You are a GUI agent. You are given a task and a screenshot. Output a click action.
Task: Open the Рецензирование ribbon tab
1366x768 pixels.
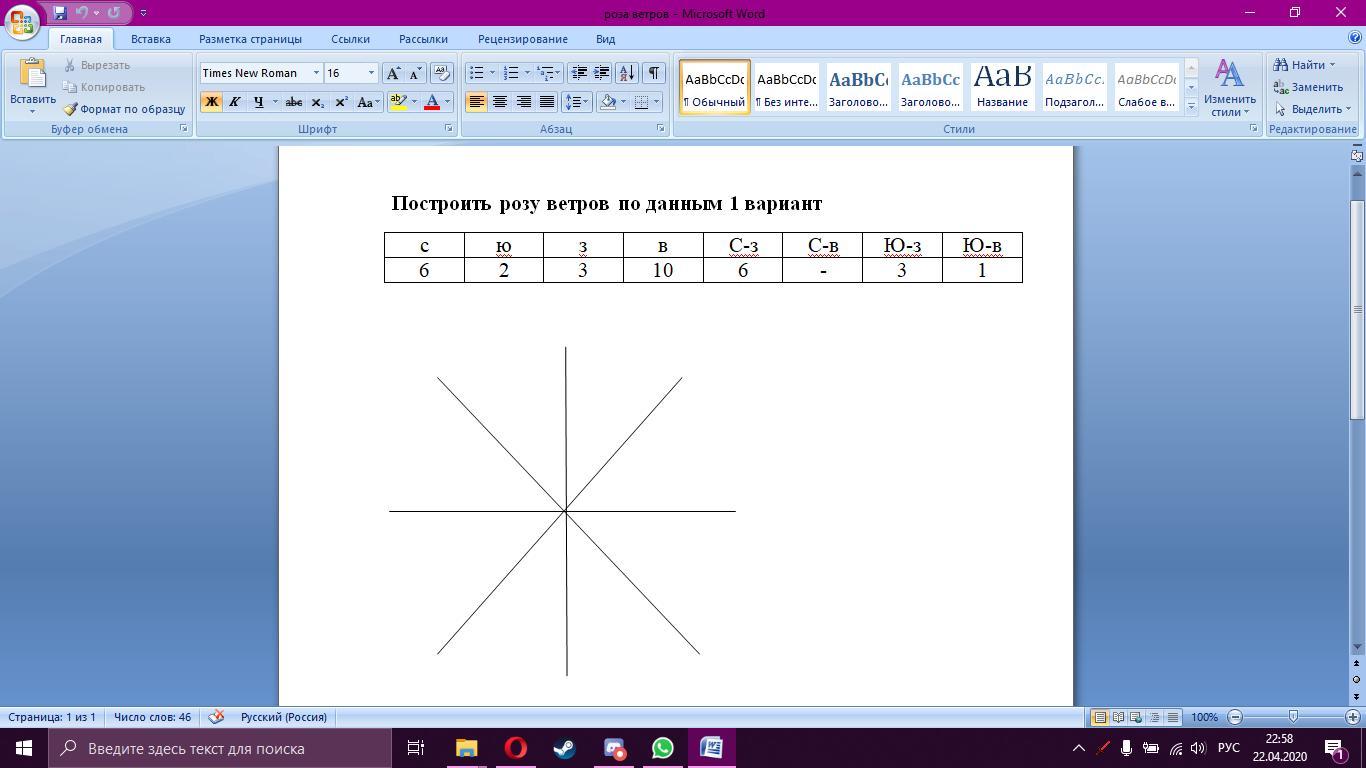(522, 39)
